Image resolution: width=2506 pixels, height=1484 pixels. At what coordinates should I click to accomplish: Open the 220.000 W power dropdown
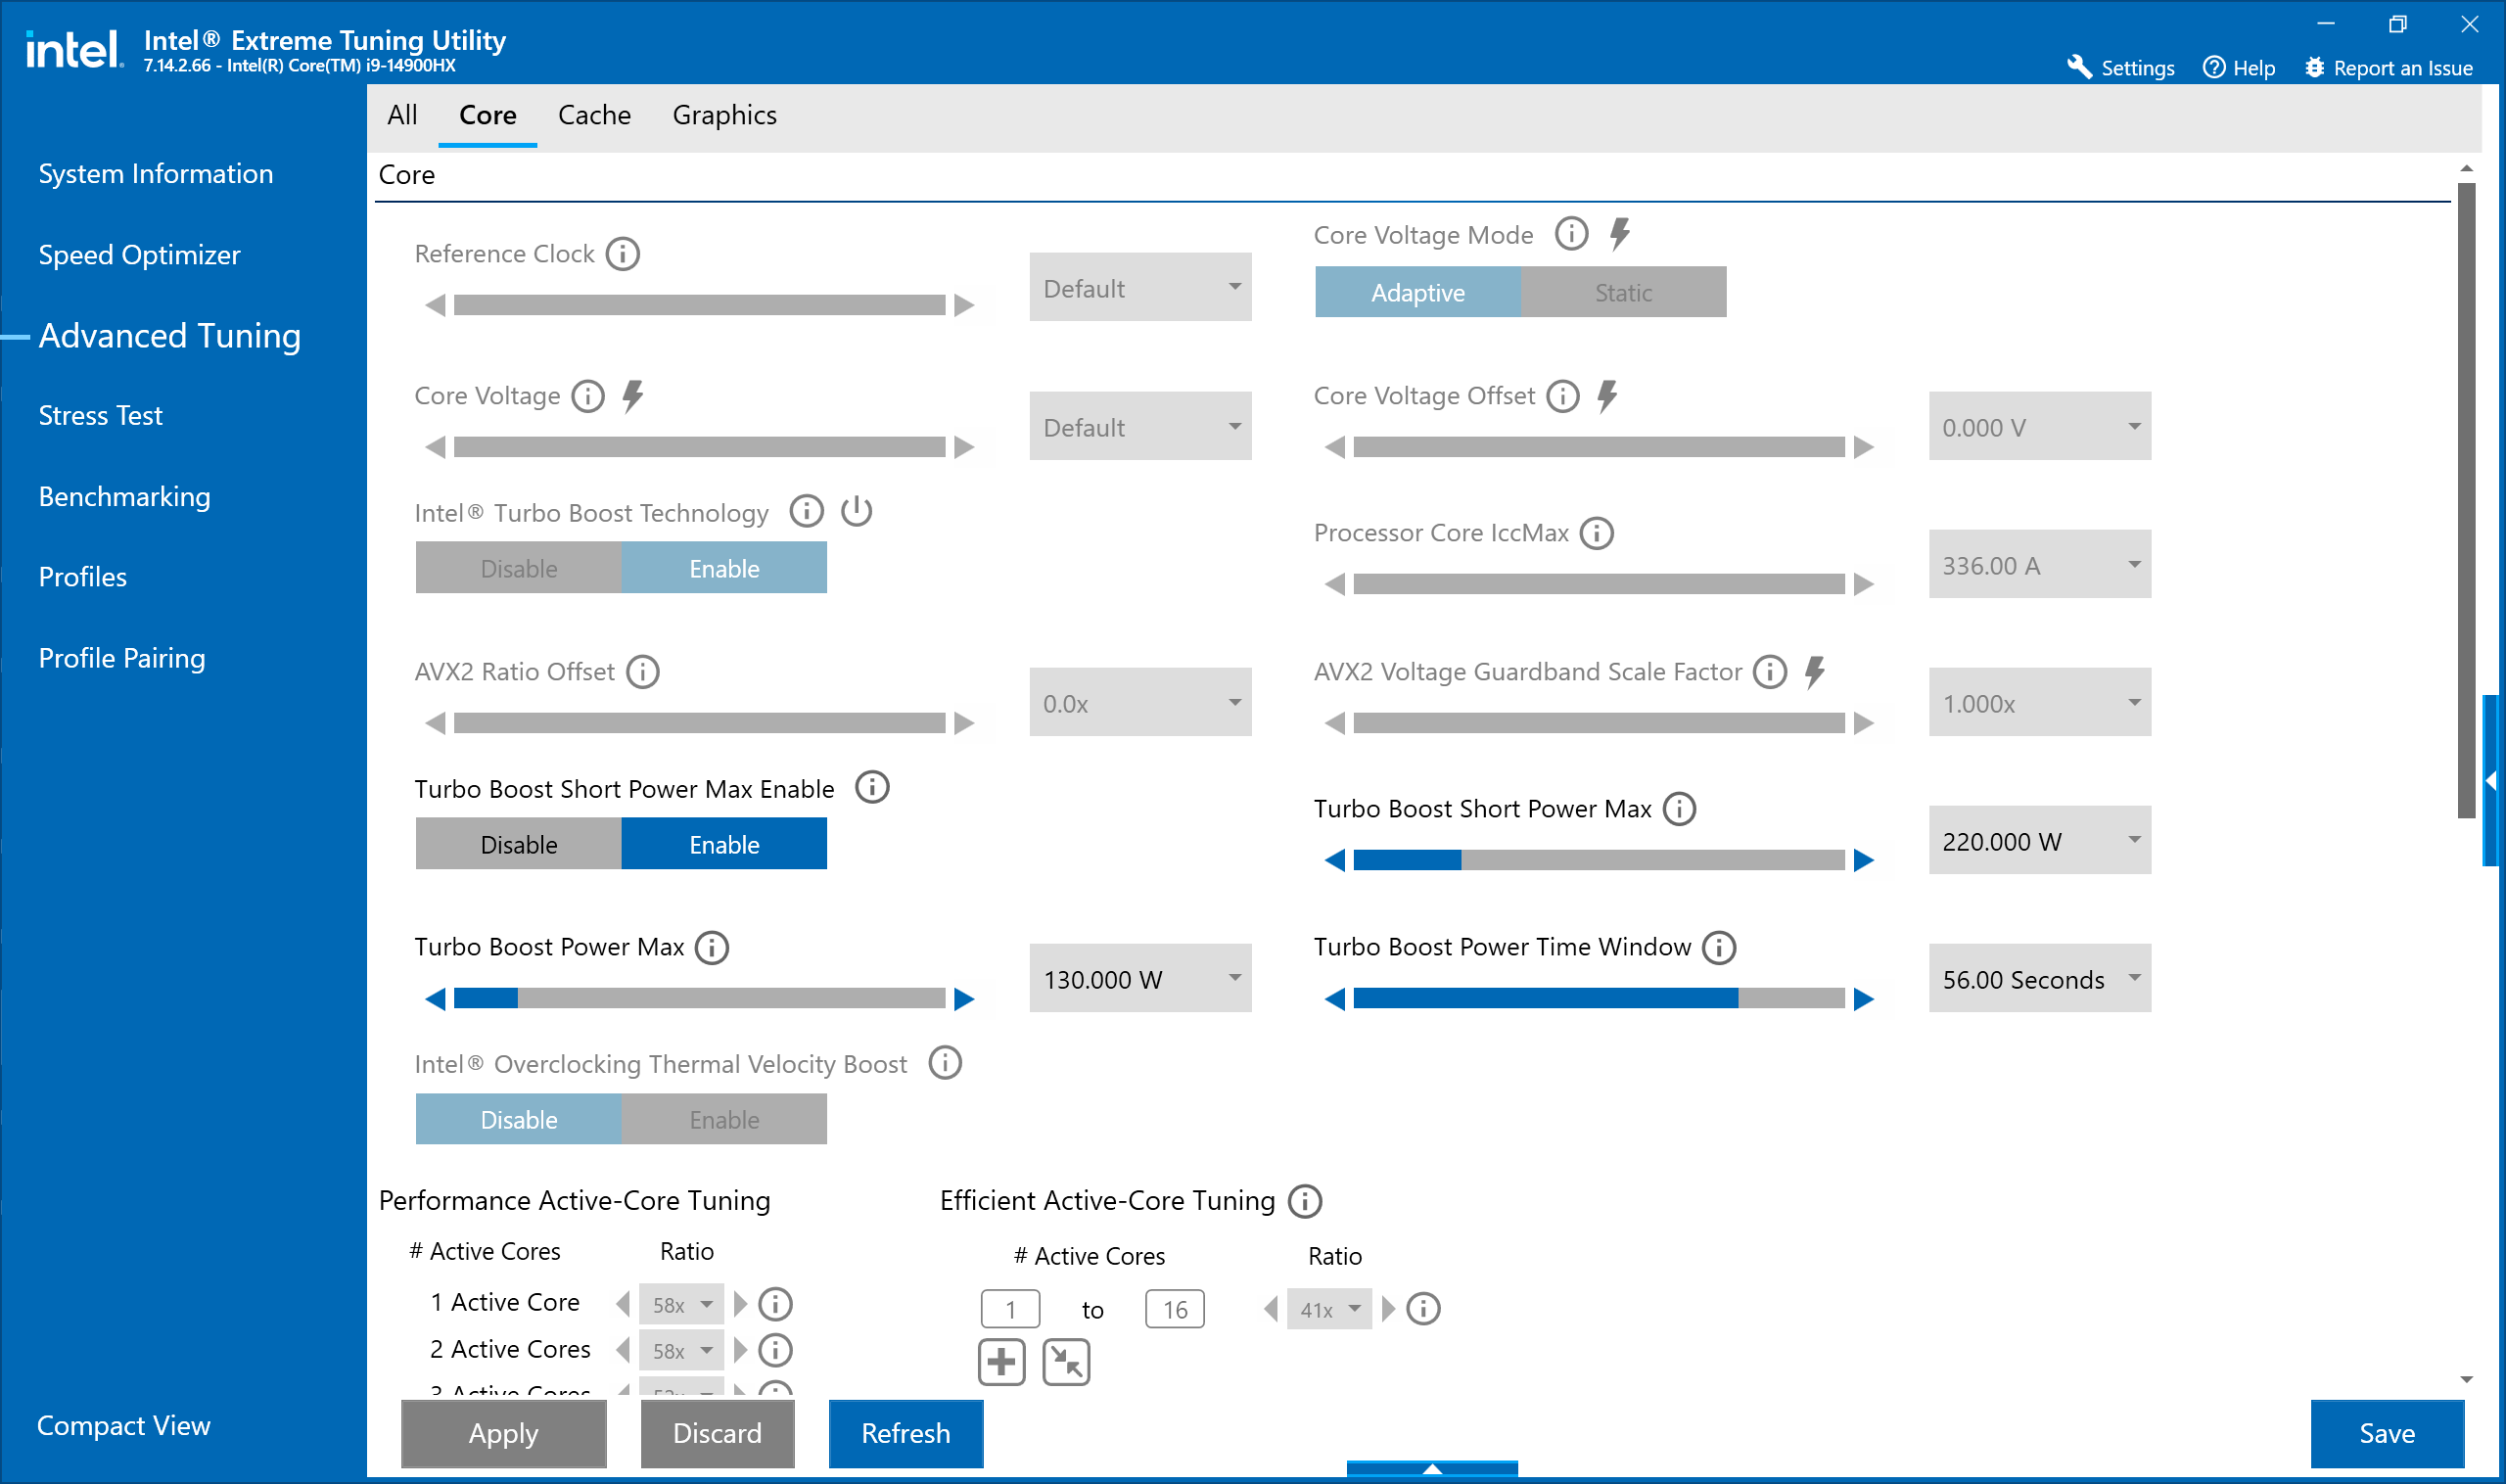(2039, 841)
